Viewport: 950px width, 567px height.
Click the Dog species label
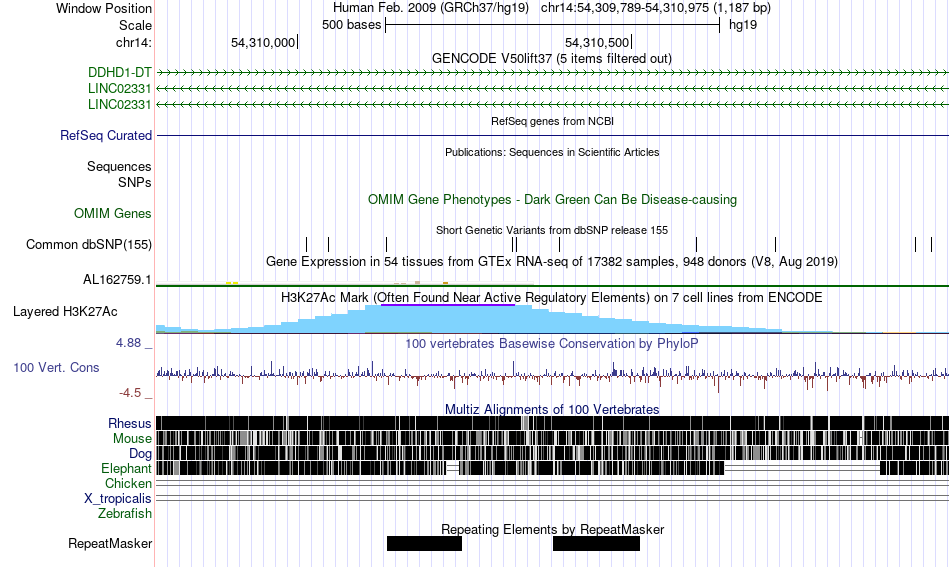(x=140, y=454)
